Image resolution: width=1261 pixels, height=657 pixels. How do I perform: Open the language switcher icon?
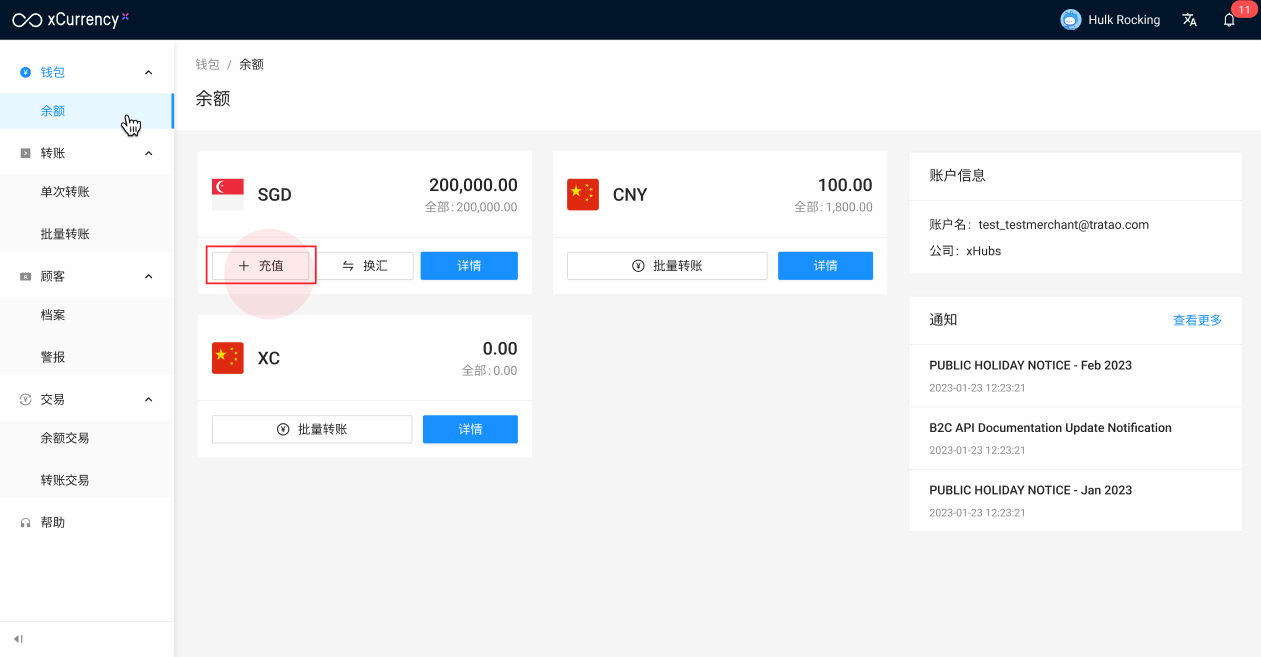tap(1189, 20)
